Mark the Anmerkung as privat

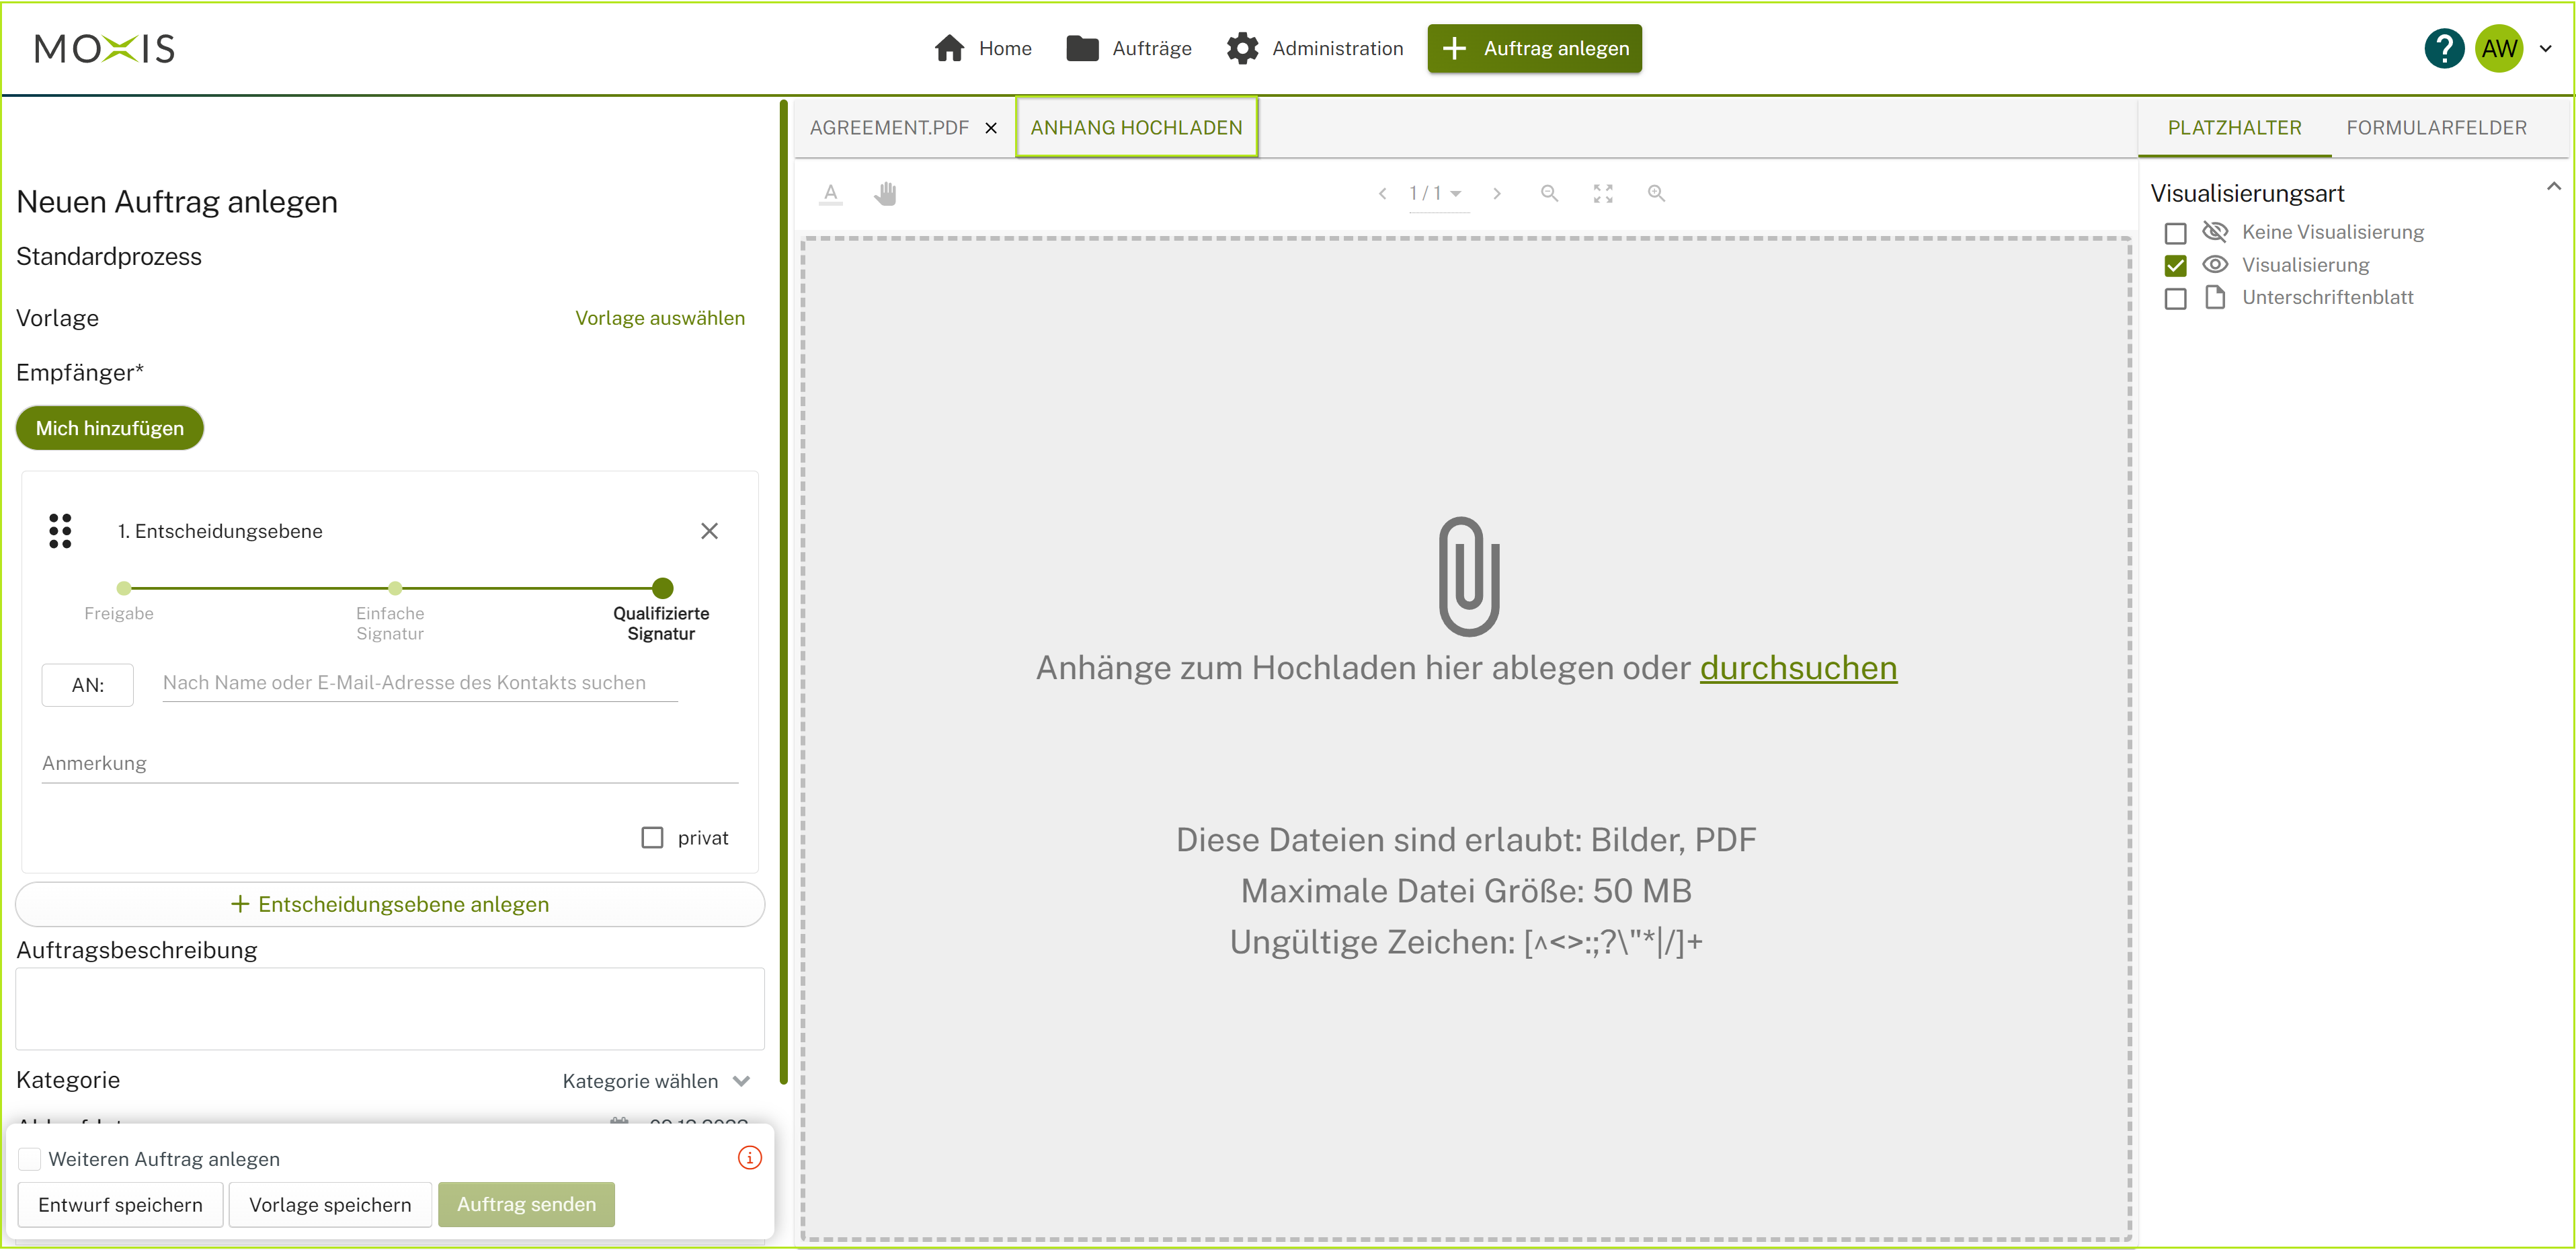[x=652, y=837]
